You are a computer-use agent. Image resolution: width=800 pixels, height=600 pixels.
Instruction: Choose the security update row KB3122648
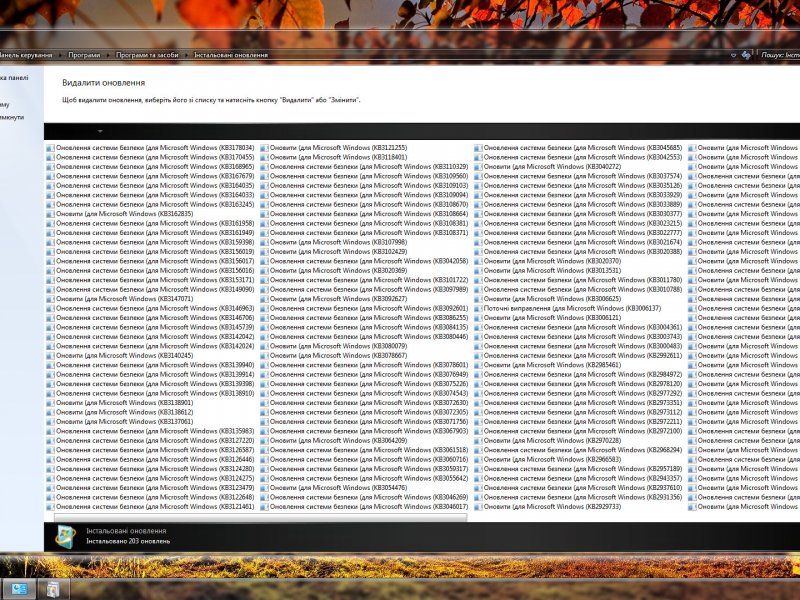150,497
